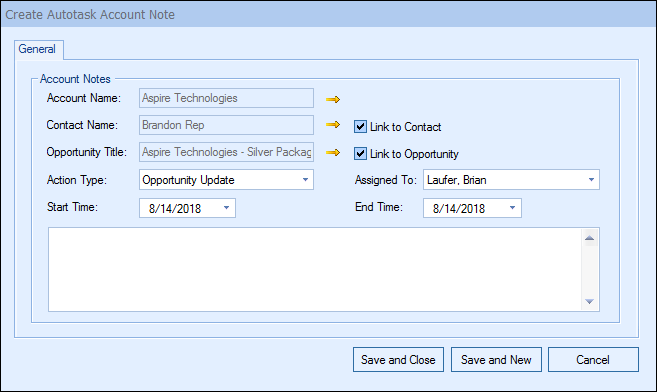Click the Save and New button
The height and width of the screenshot is (392, 657).
click(496, 359)
